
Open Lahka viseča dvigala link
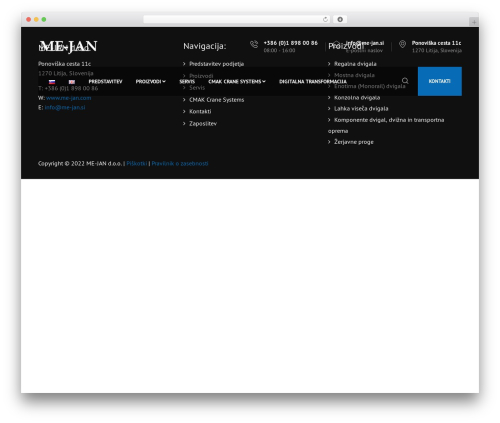click(x=361, y=109)
